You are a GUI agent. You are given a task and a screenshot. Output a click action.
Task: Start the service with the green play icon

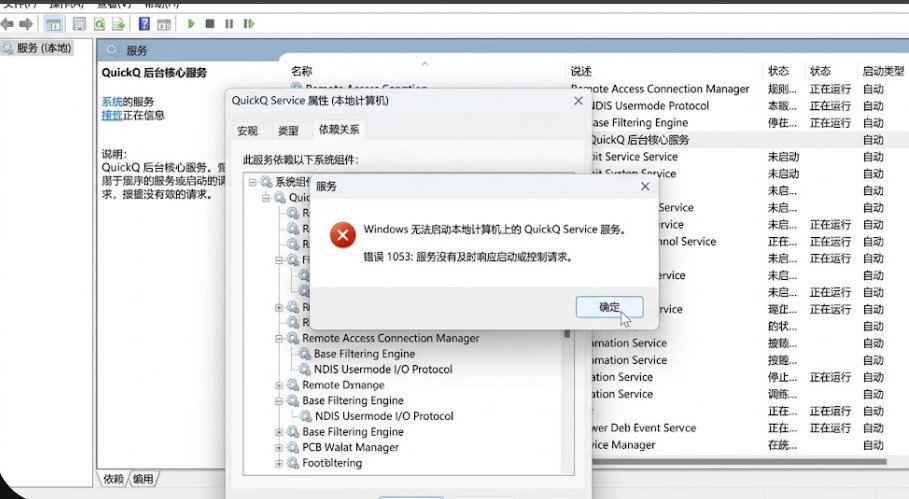191,24
